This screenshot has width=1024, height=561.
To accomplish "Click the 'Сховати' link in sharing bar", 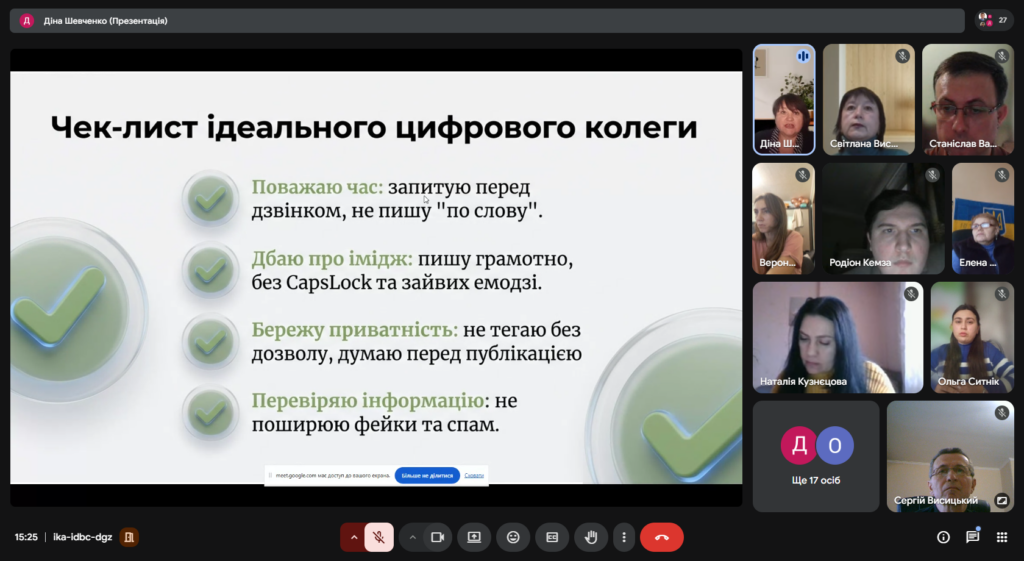I will pyautogui.click(x=474, y=476).
